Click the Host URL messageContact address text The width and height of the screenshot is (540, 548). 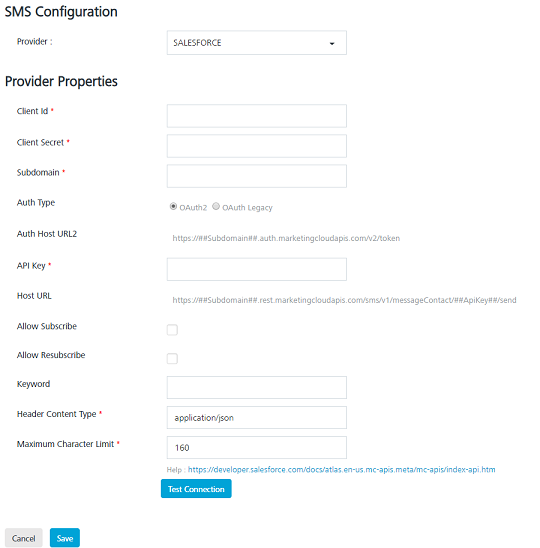tap(344, 300)
